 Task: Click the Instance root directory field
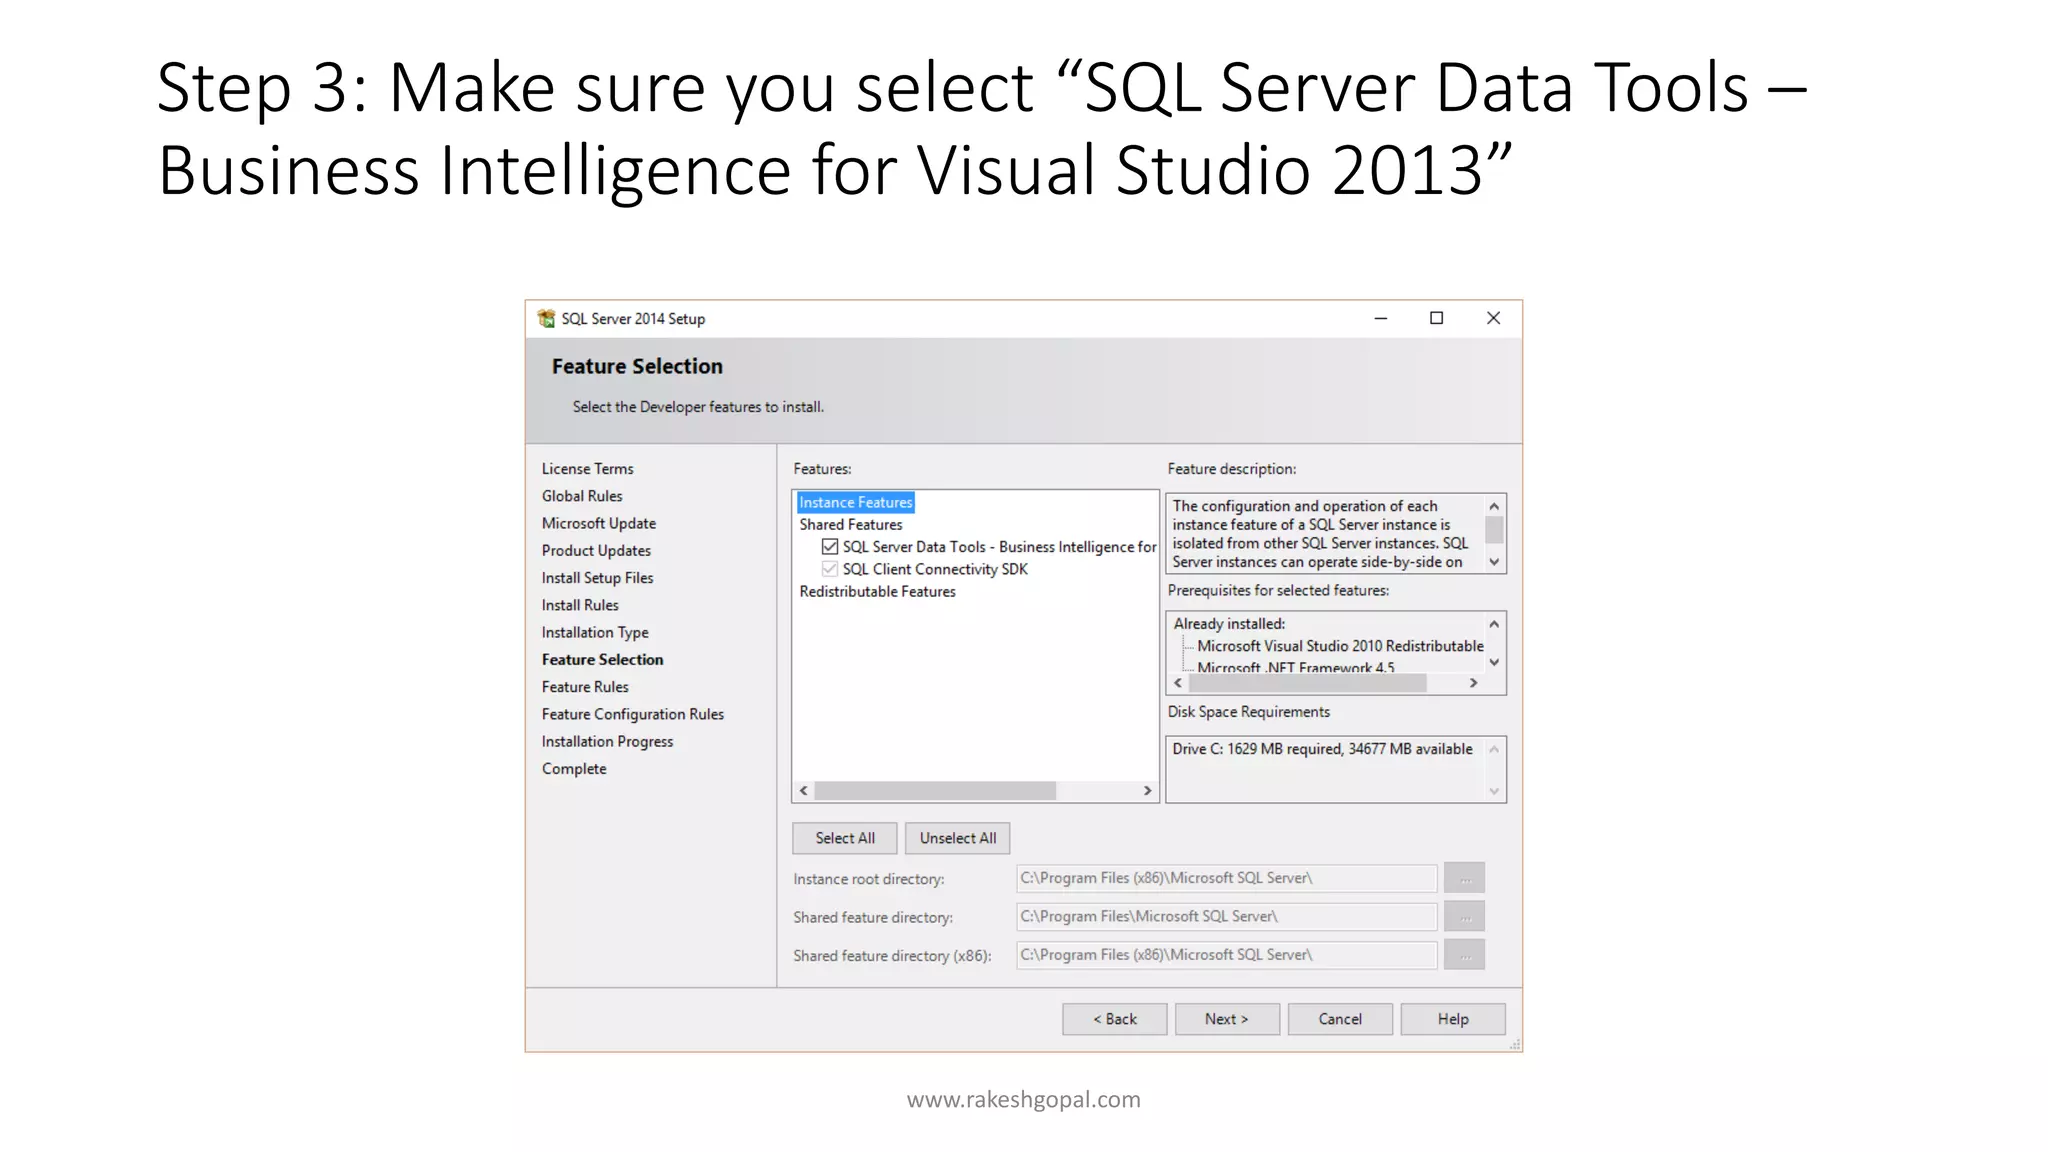tap(1226, 878)
